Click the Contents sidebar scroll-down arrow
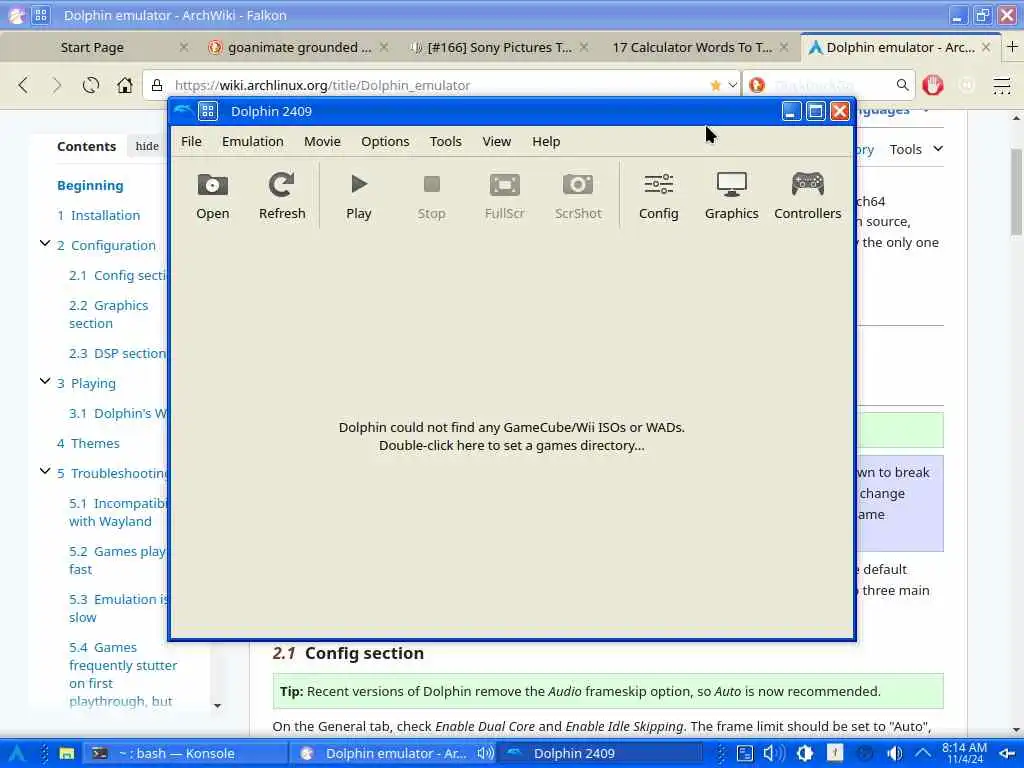This screenshot has width=1024, height=768. point(217,705)
